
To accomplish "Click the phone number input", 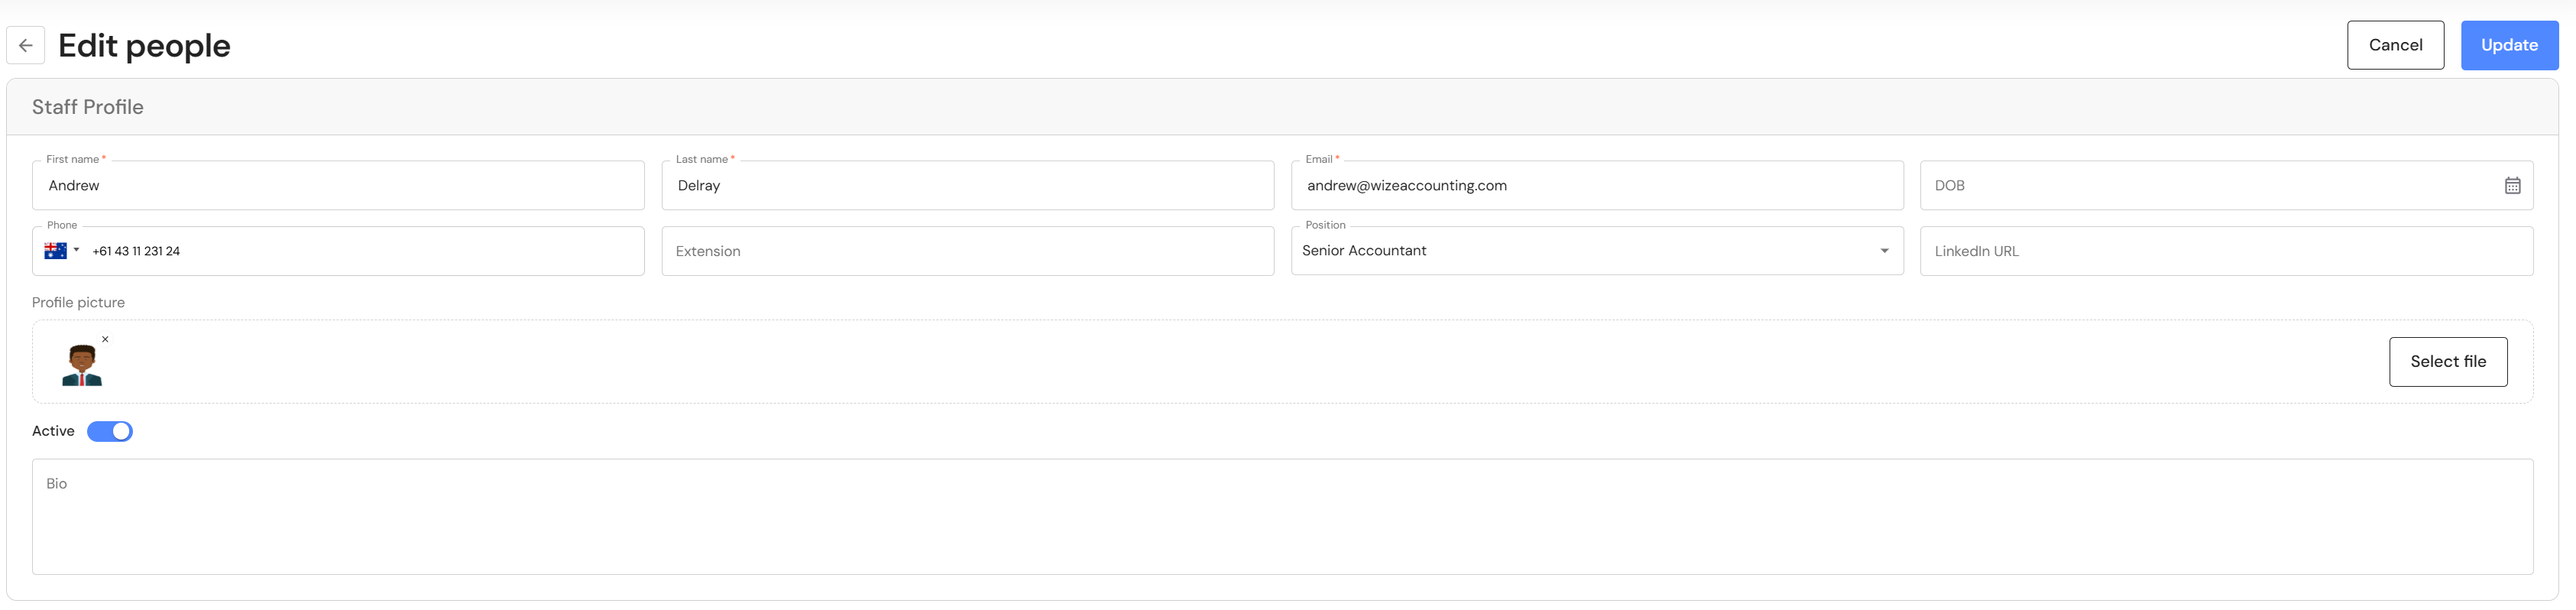I will coord(360,251).
